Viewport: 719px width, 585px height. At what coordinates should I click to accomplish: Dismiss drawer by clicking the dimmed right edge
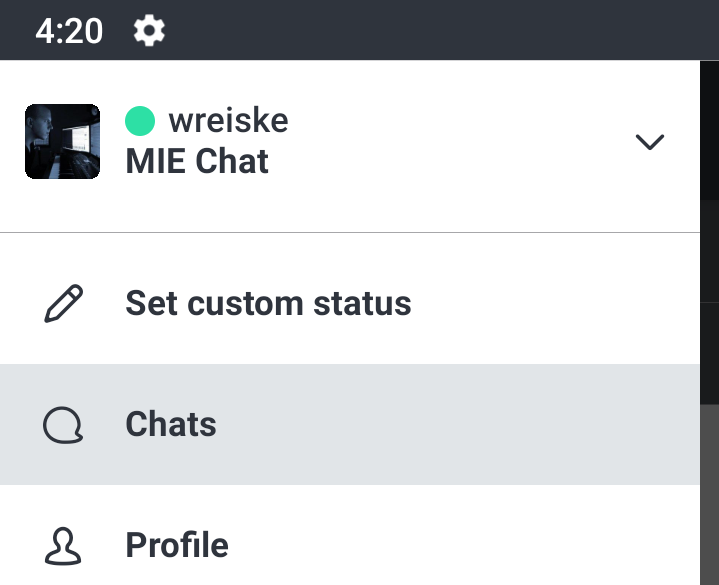tap(709, 250)
